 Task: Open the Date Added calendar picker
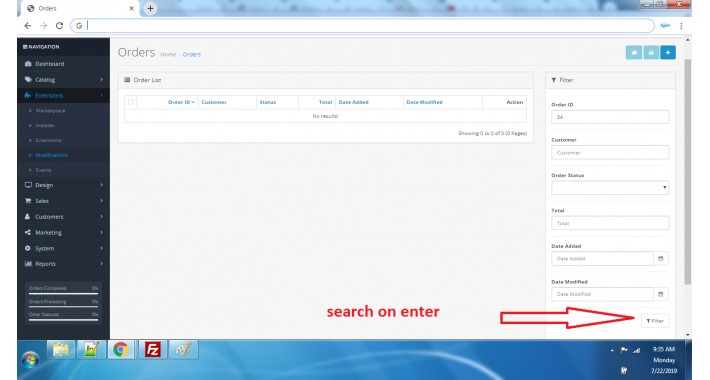point(661,259)
